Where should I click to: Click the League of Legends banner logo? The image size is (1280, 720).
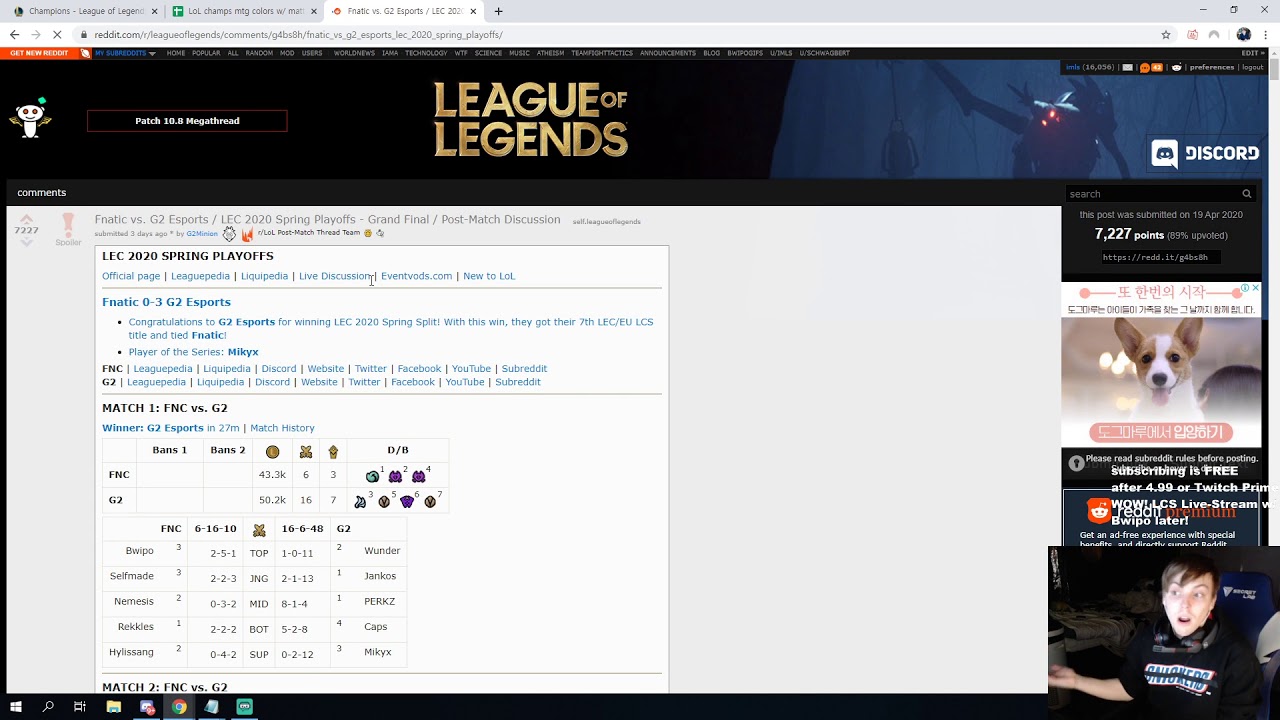pyautogui.click(x=530, y=120)
